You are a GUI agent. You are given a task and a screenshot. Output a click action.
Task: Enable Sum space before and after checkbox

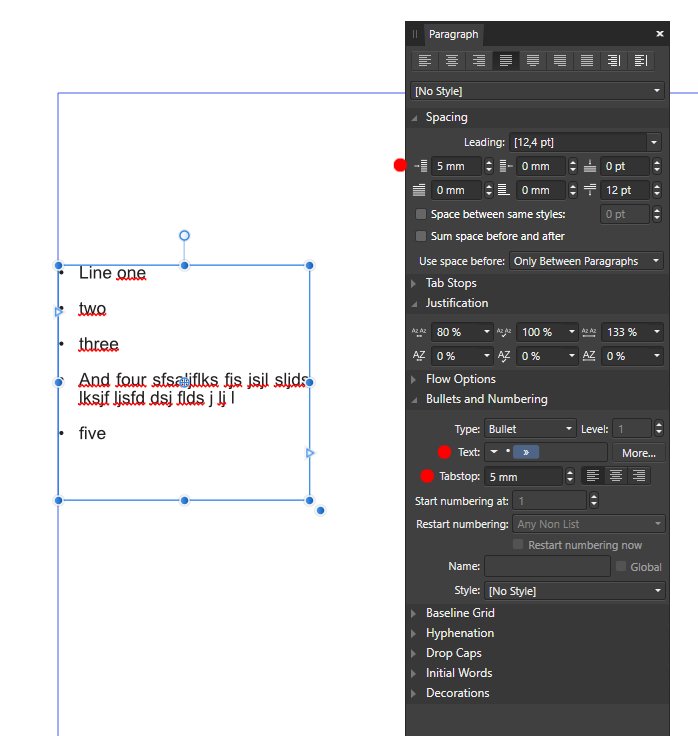tap(421, 236)
